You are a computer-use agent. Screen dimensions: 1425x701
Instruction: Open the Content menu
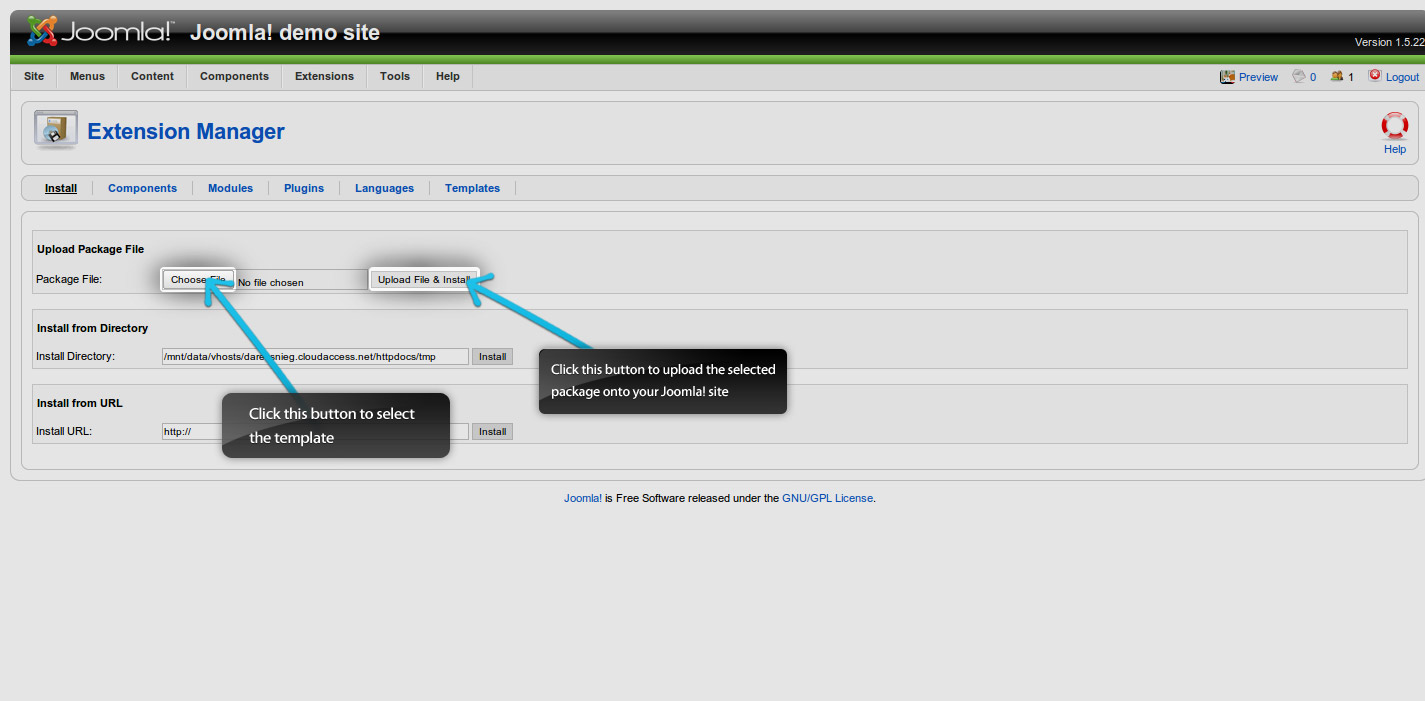(x=152, y=76)
